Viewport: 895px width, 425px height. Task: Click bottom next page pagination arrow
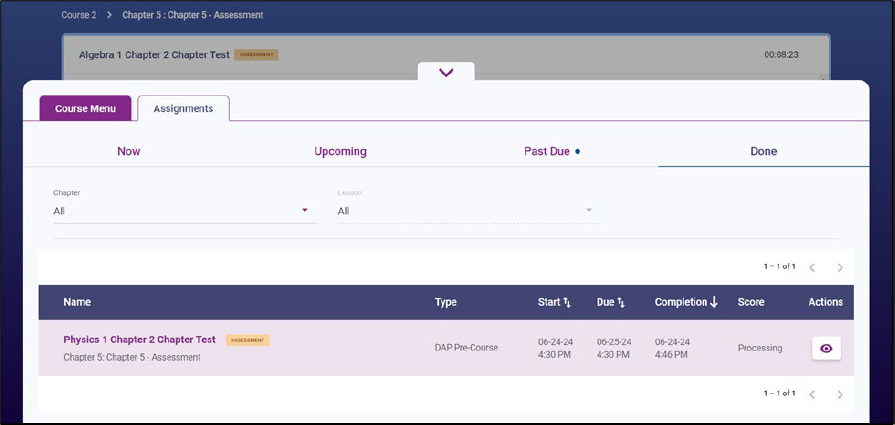coord(840,394)
